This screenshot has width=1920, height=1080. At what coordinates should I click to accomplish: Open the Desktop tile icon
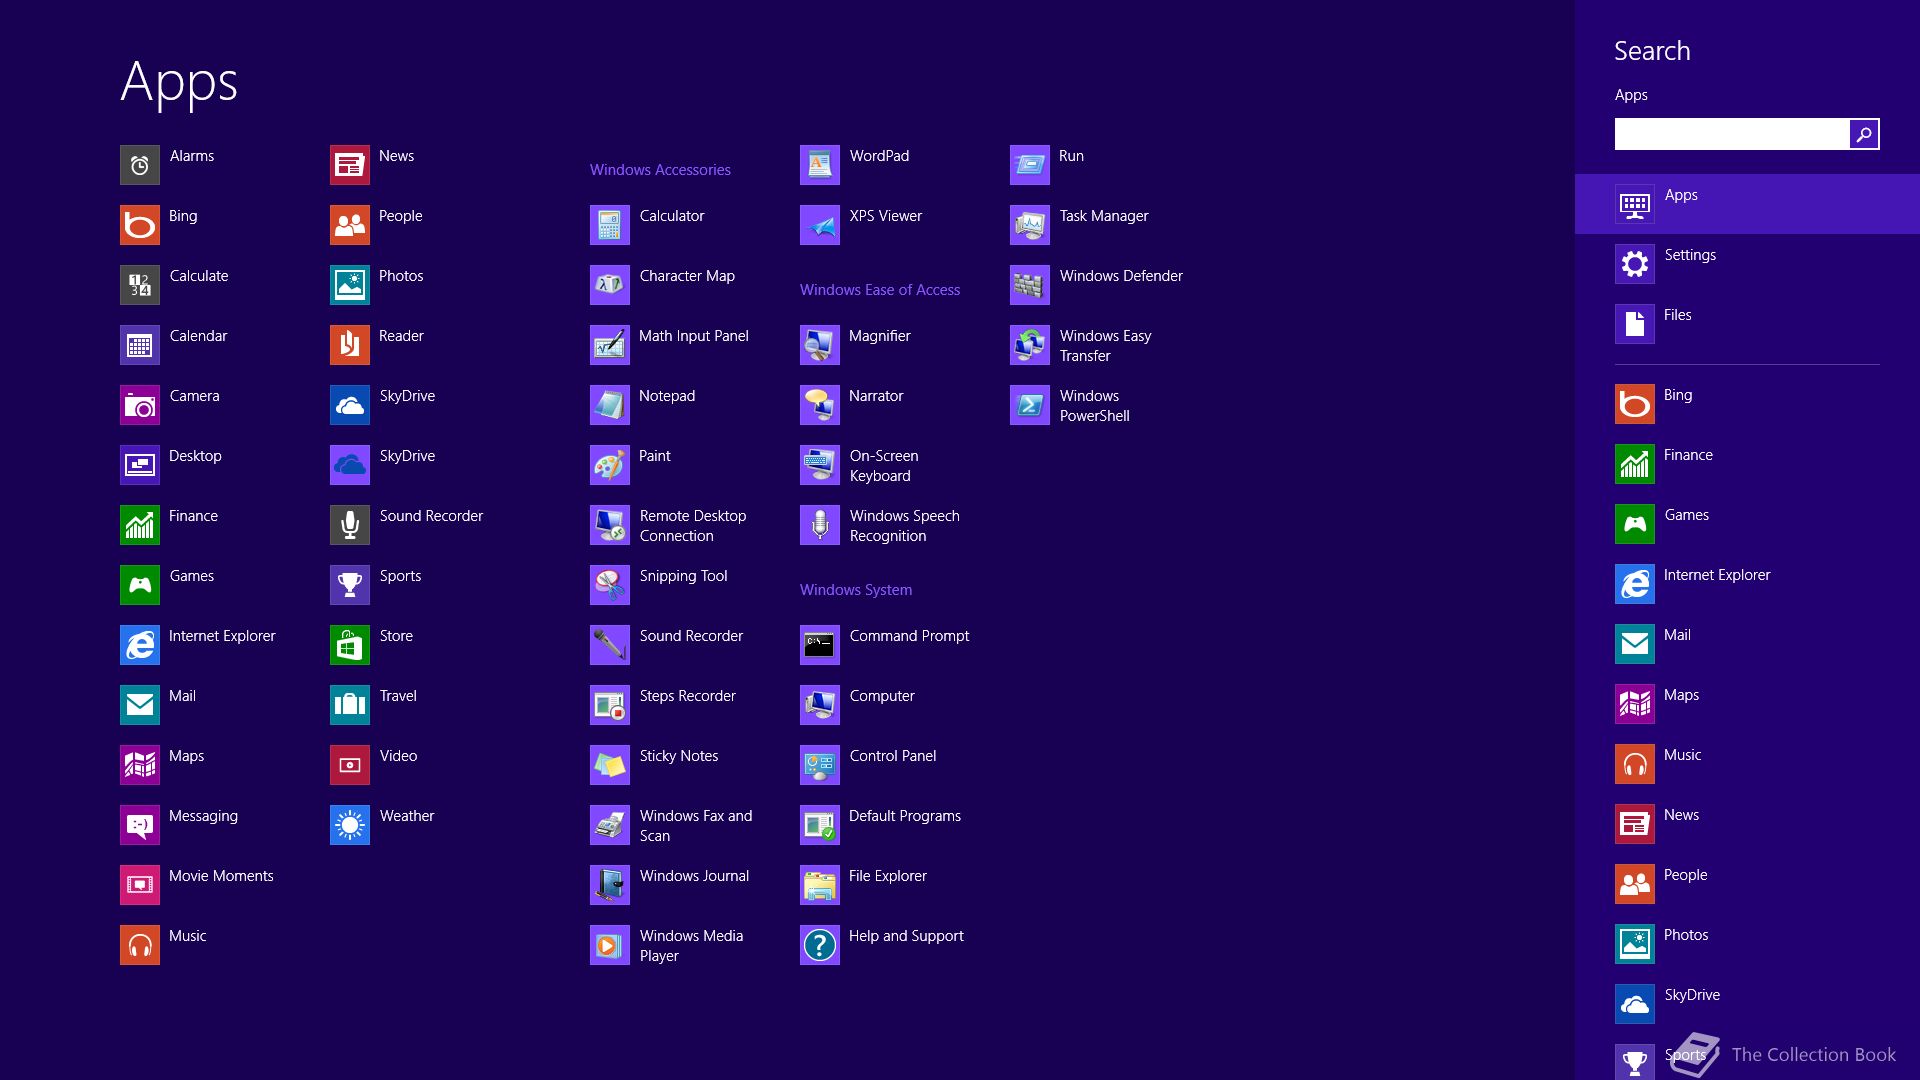point(140,465)
